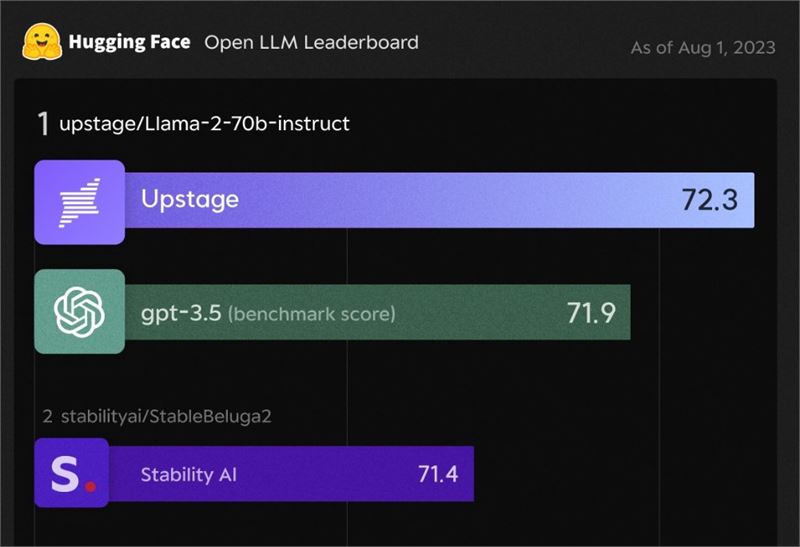Click the Stability AI label in bar

click(x=189, y=475)
